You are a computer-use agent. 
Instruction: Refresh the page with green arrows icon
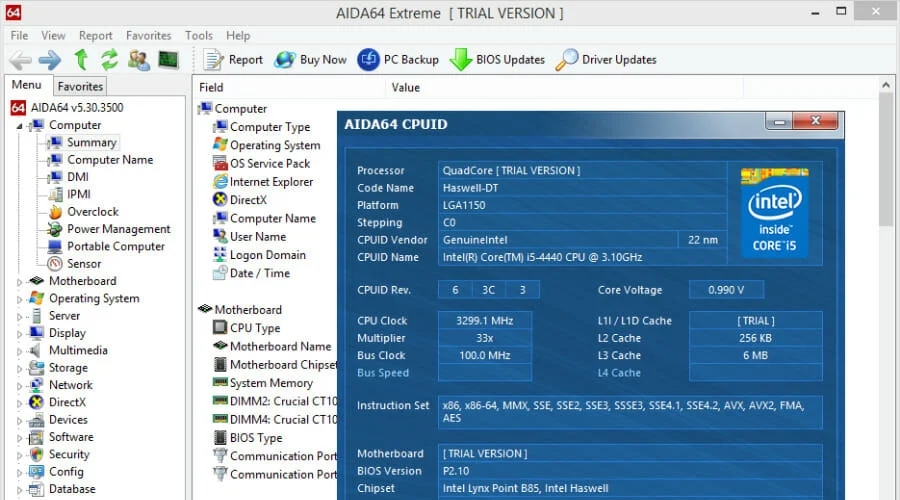(110, 60)
